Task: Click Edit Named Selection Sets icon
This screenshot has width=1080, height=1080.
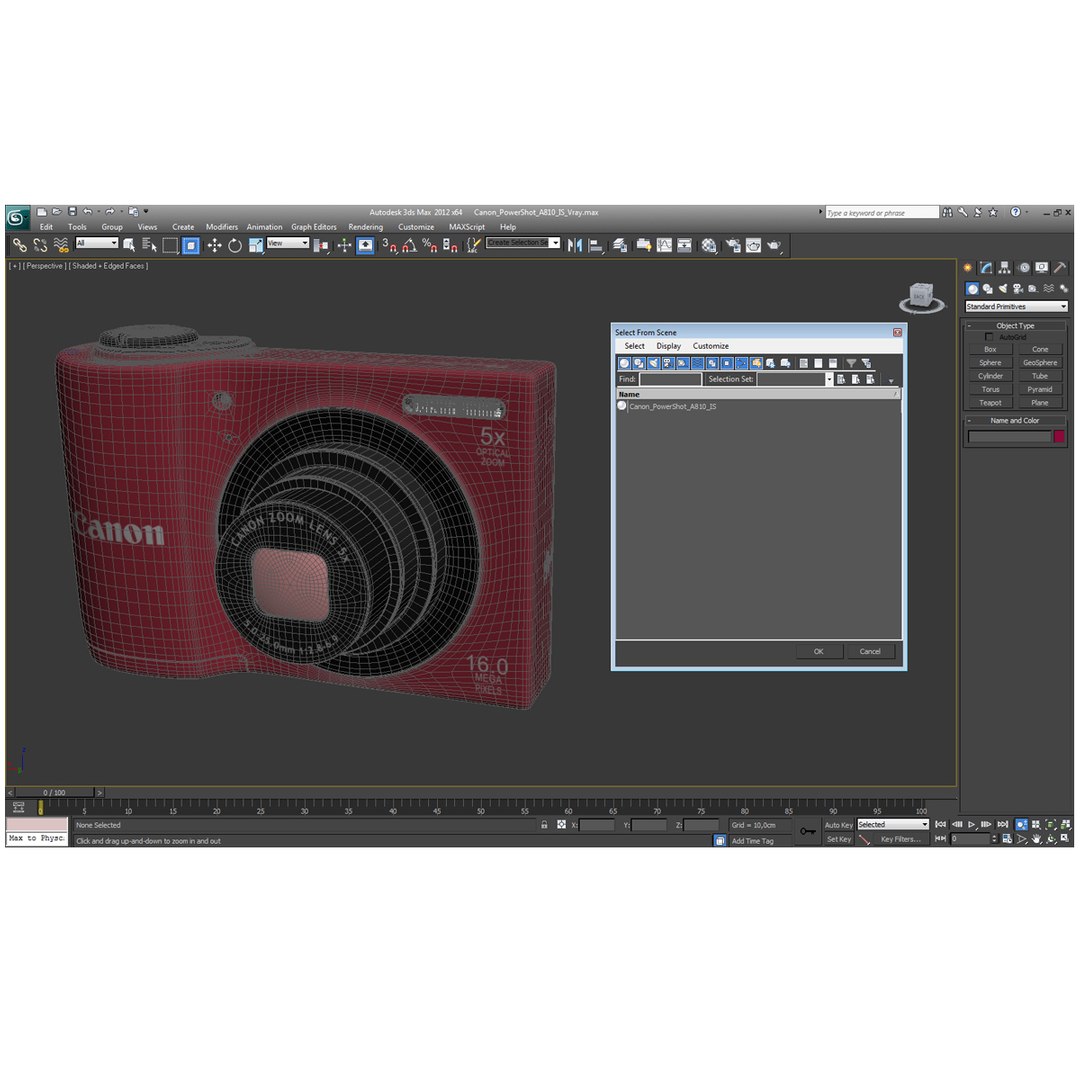Action: pyautogui.click(x=473, y=245)
